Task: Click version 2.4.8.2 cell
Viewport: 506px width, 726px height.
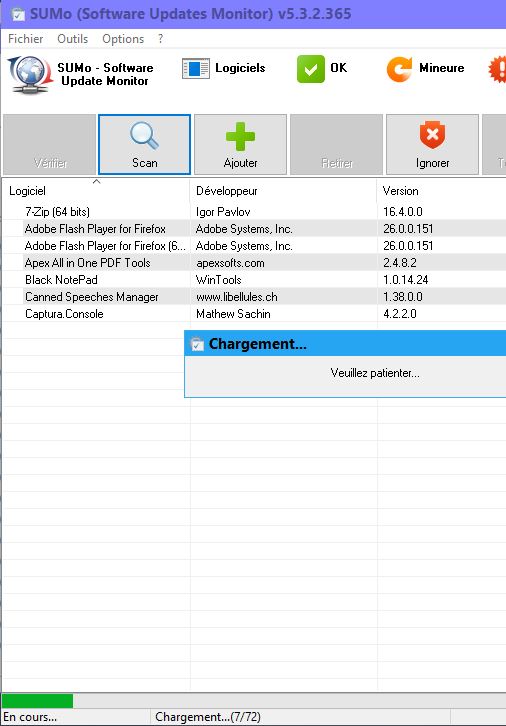Action: 400,263
